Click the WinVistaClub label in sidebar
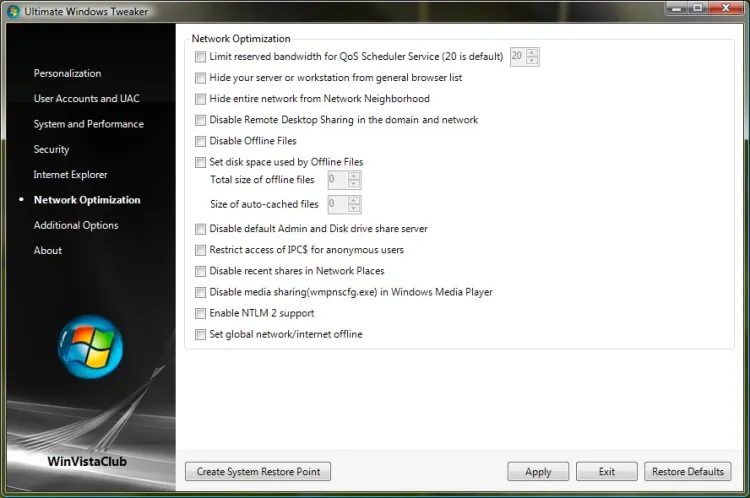Viewport: 750px width, 498px height. pyautogui.click(x=87, y=462)
